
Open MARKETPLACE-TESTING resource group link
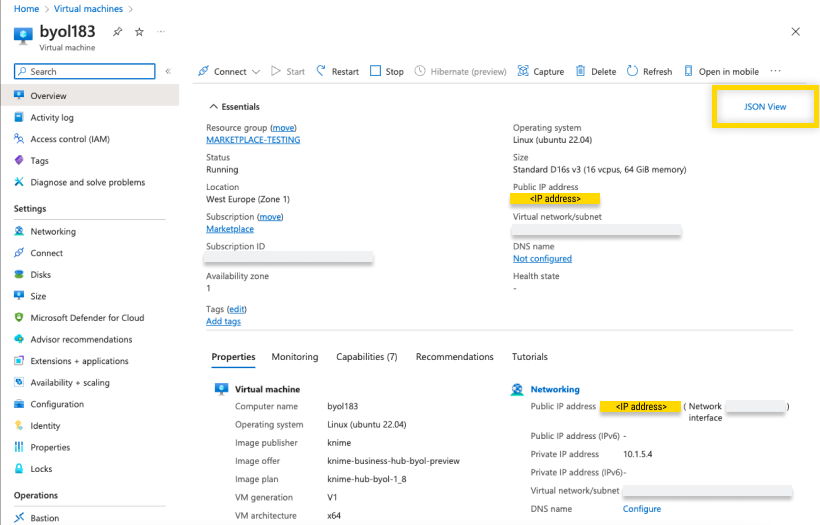253,140
